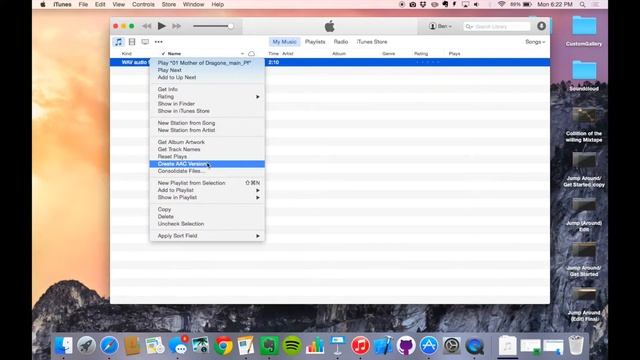The image size is (640, 360).
Task: Sort by the Name column header
Action: (174, 53)
